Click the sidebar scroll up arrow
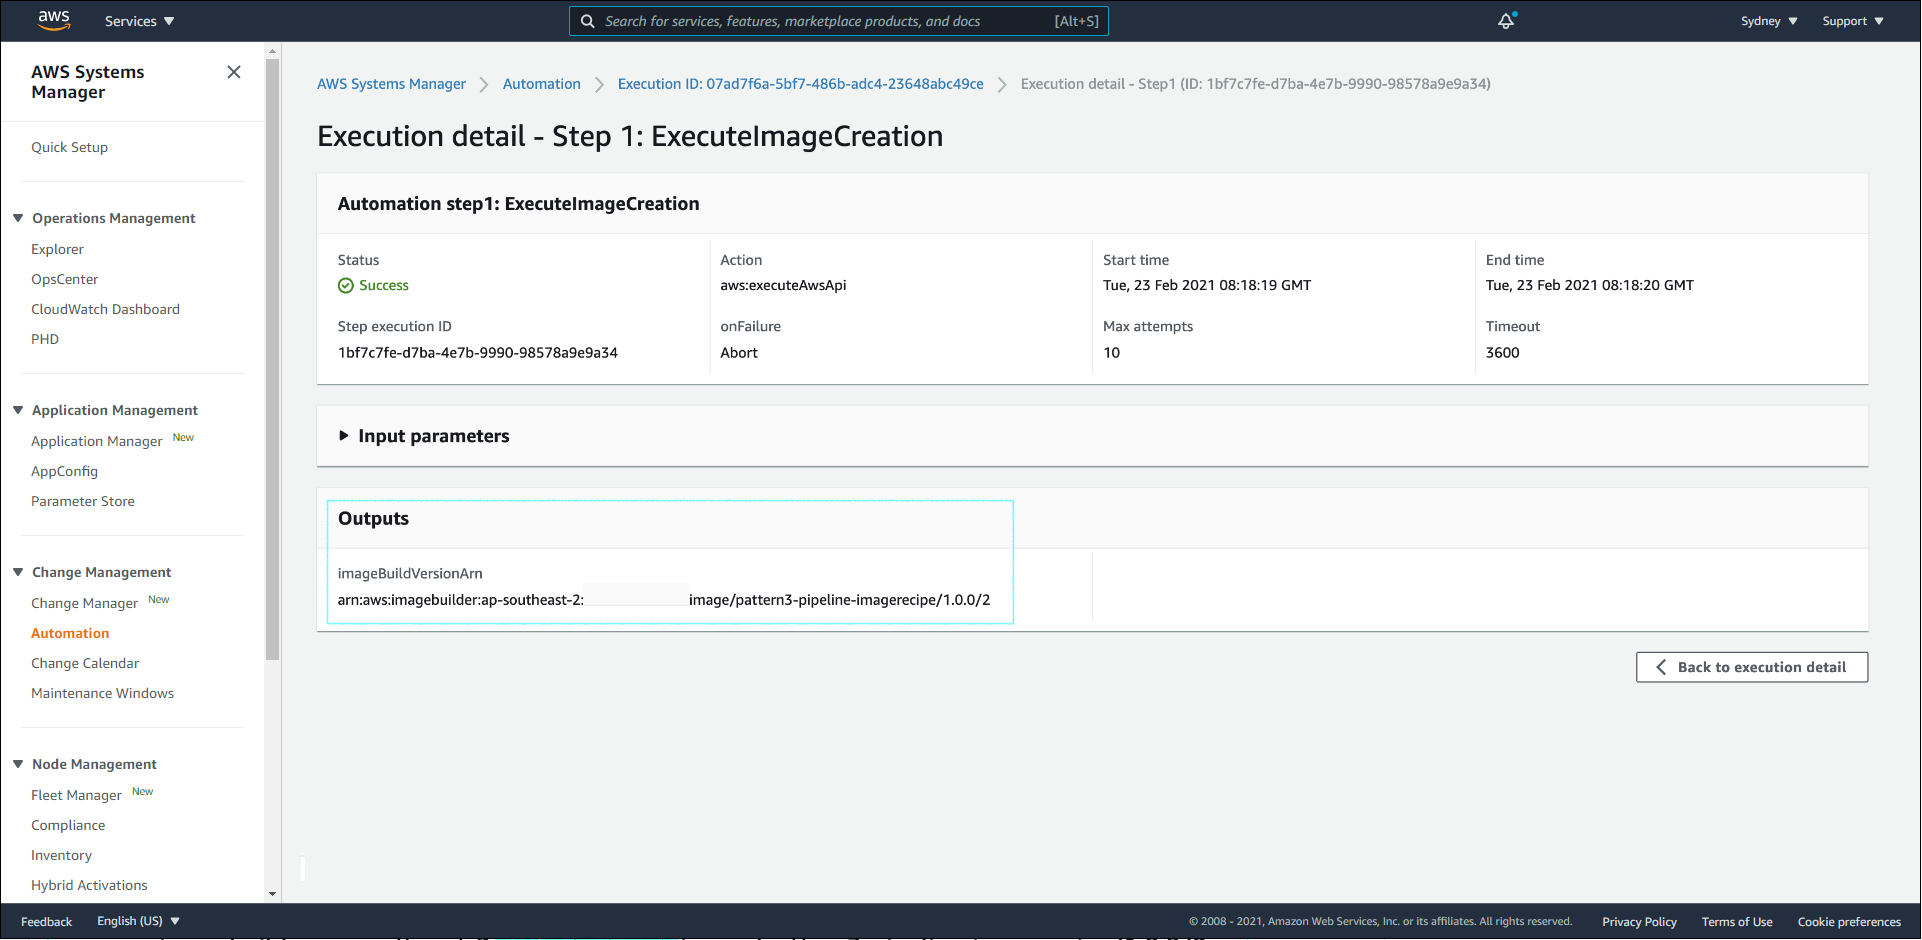The width and height of the screenshot is (1922, 940). [272, 49]
